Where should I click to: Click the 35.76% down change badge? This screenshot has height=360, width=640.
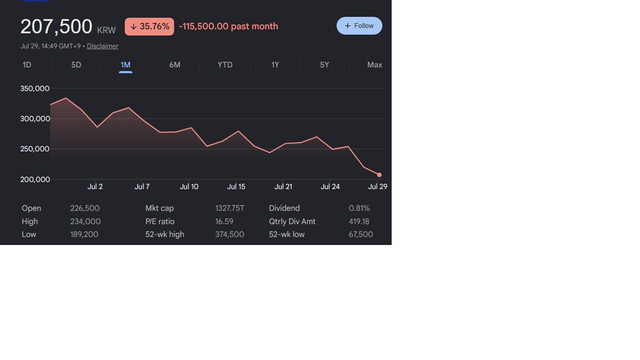(149, 27)
